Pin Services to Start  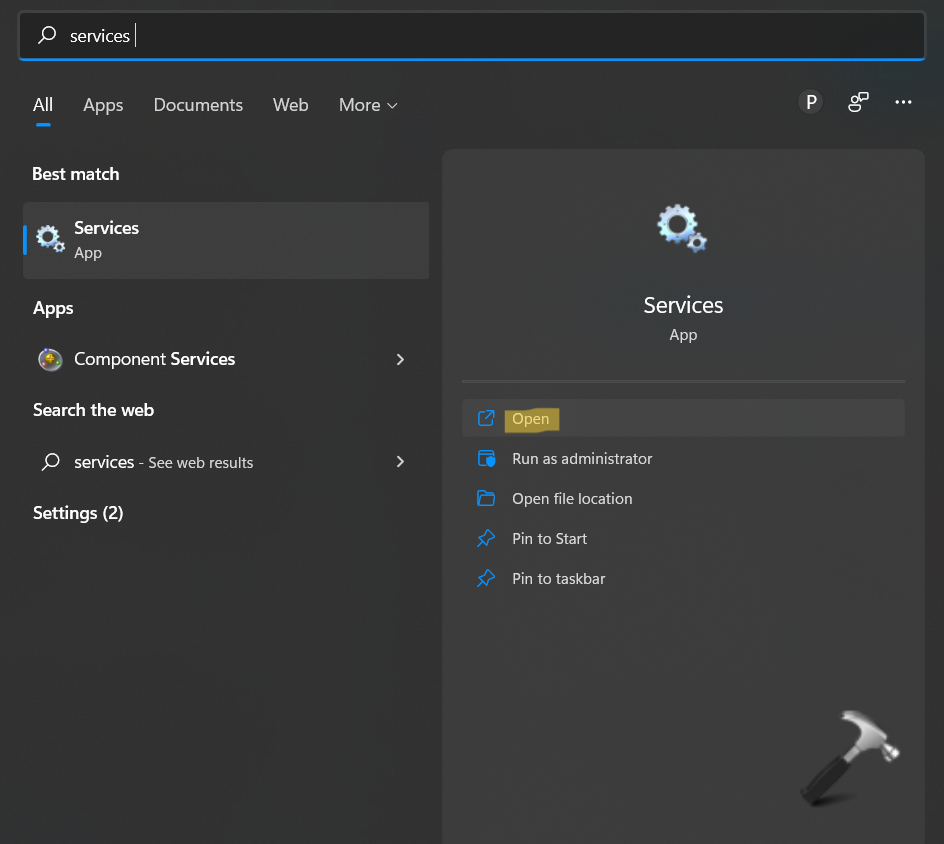point(549,539)
